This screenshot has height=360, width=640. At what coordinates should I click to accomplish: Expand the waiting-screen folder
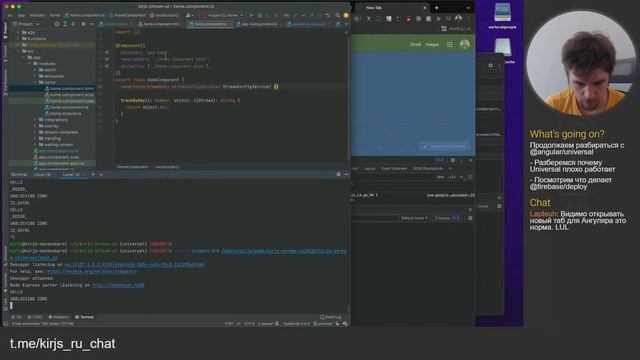tap(35, 144)
